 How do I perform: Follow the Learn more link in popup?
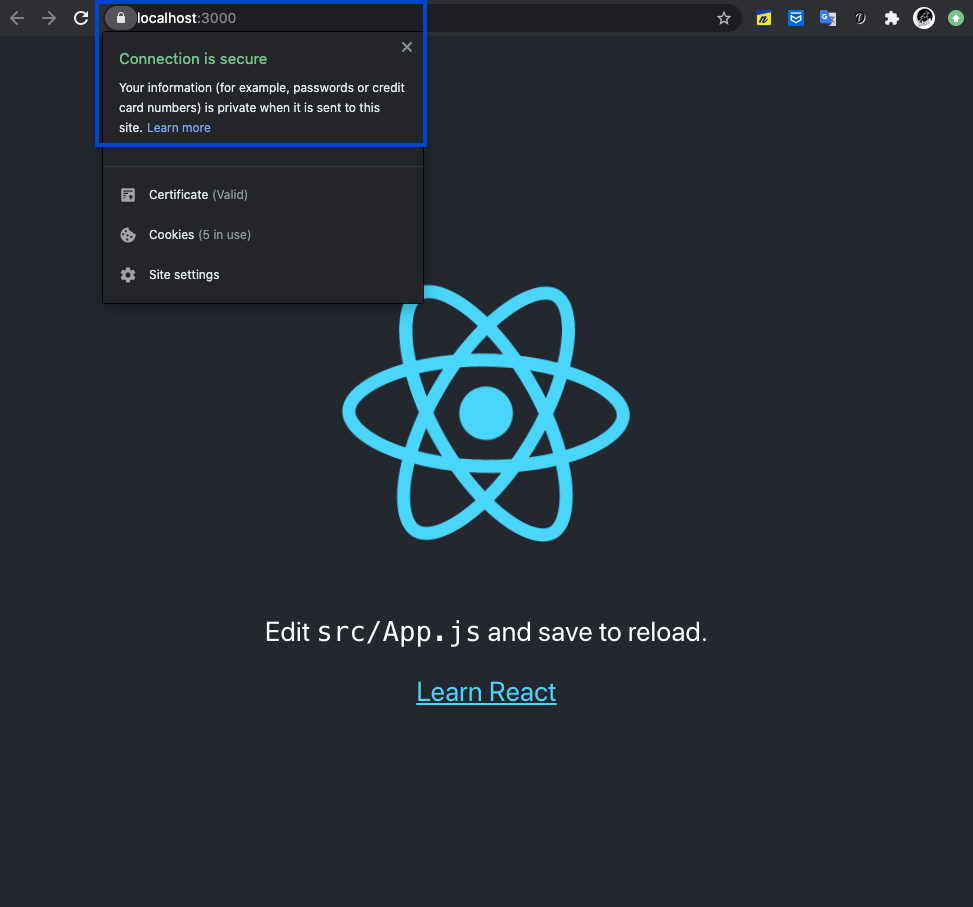[179, 128]
